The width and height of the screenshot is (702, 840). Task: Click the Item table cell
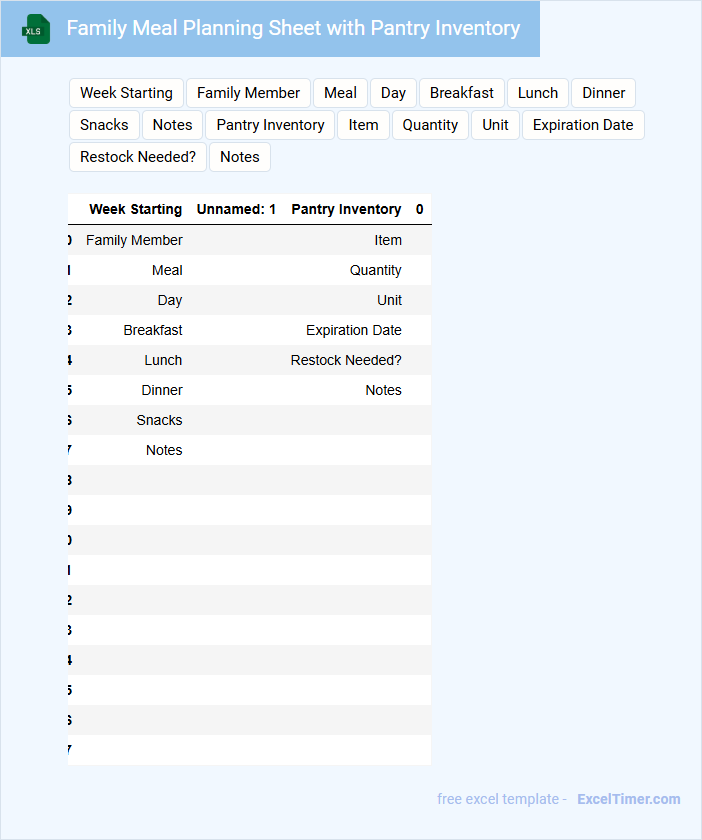coord(388,240)
